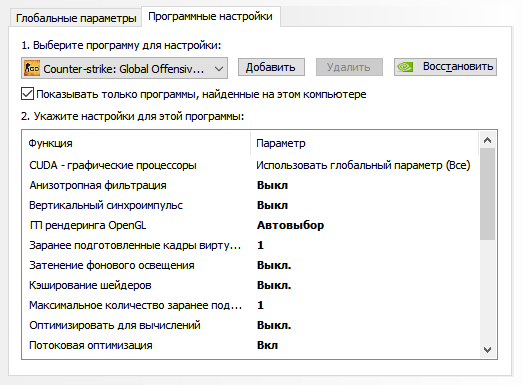Click scroll down arrow of settings list
This screenshot has height=386, width=523.
point(487,350)
